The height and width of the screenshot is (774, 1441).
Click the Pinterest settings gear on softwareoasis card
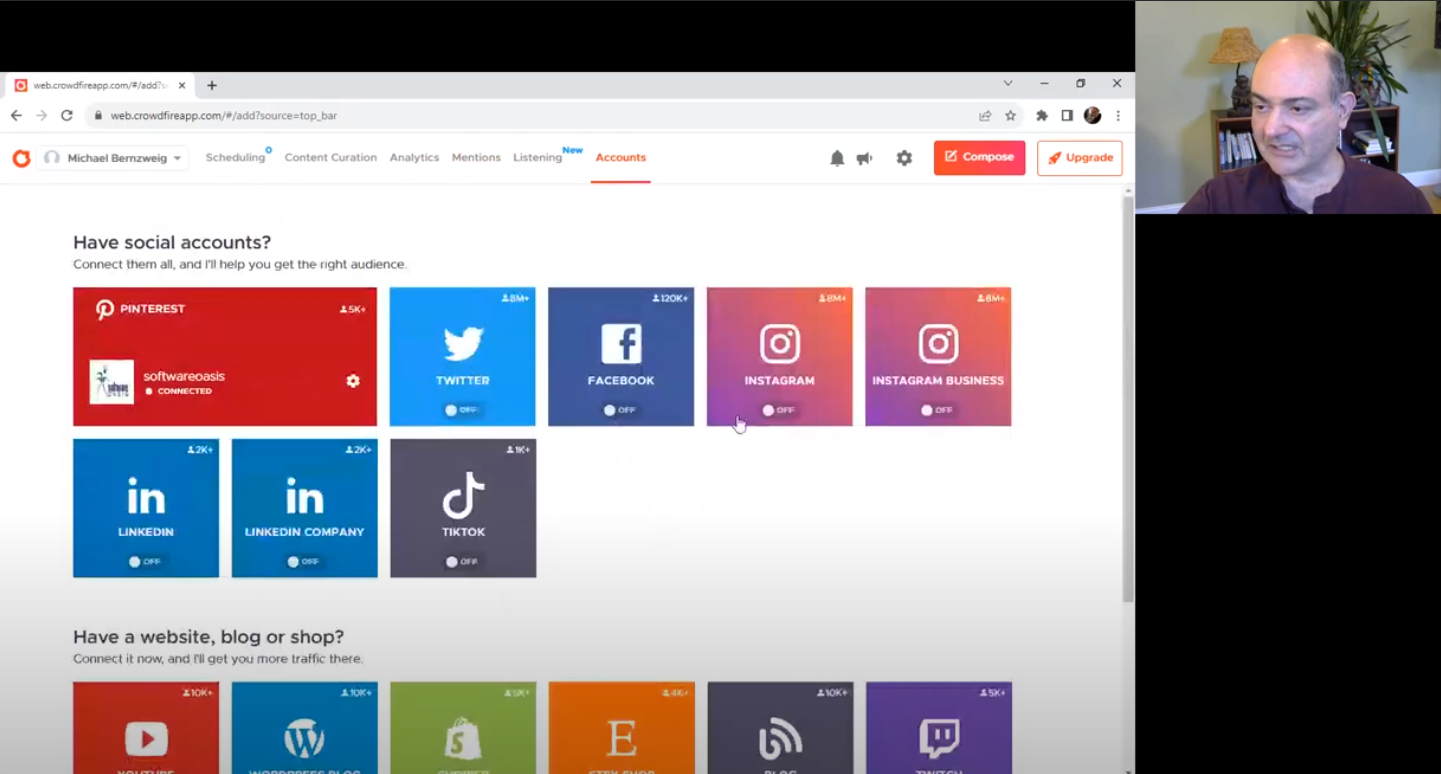click(352, 380)
